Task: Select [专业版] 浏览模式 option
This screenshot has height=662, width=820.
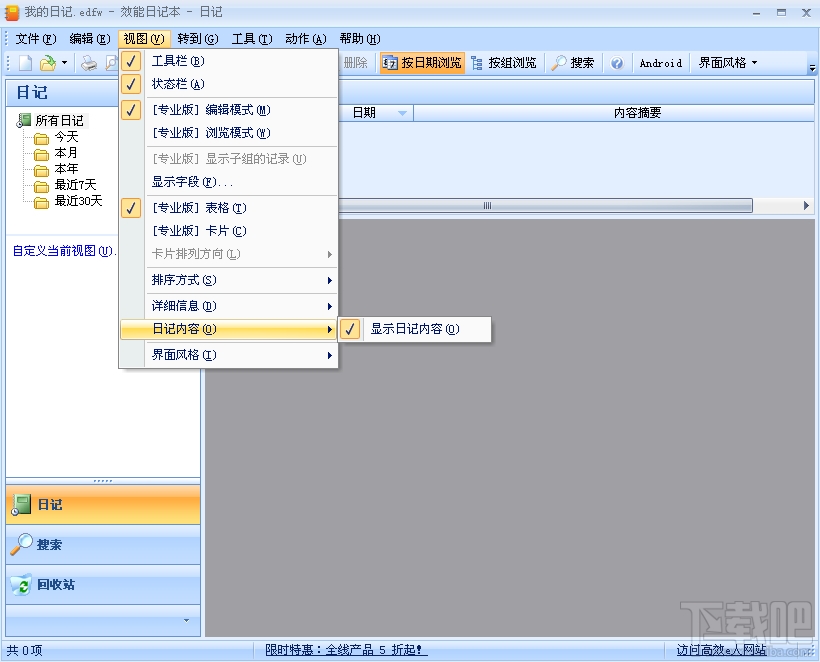Action: pos(228,133)
